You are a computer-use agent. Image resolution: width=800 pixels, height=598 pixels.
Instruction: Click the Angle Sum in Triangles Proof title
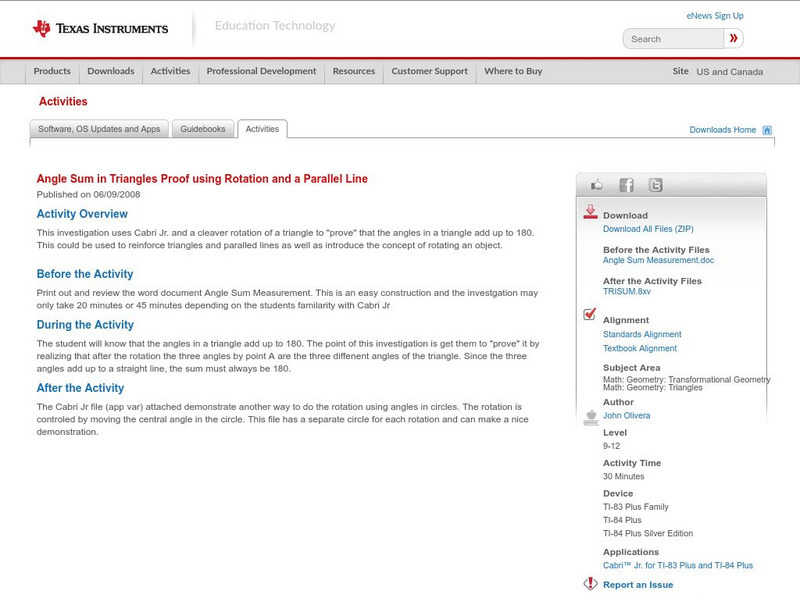202,179
